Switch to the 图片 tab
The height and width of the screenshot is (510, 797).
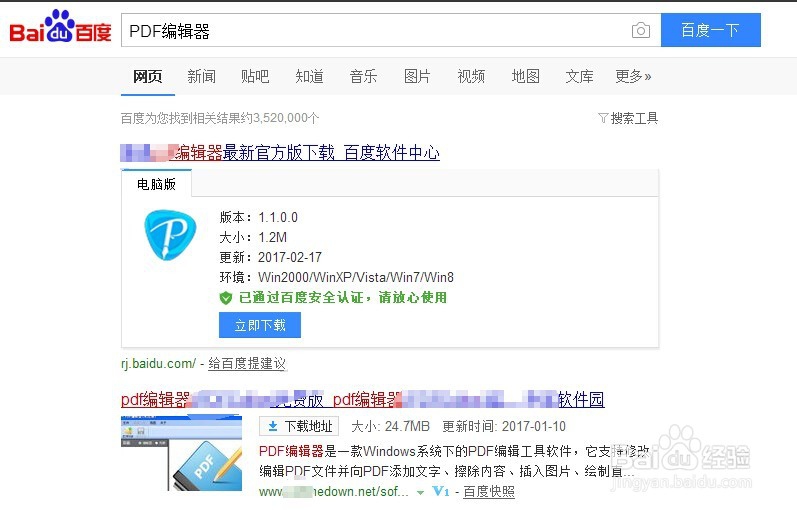(417, 77)
